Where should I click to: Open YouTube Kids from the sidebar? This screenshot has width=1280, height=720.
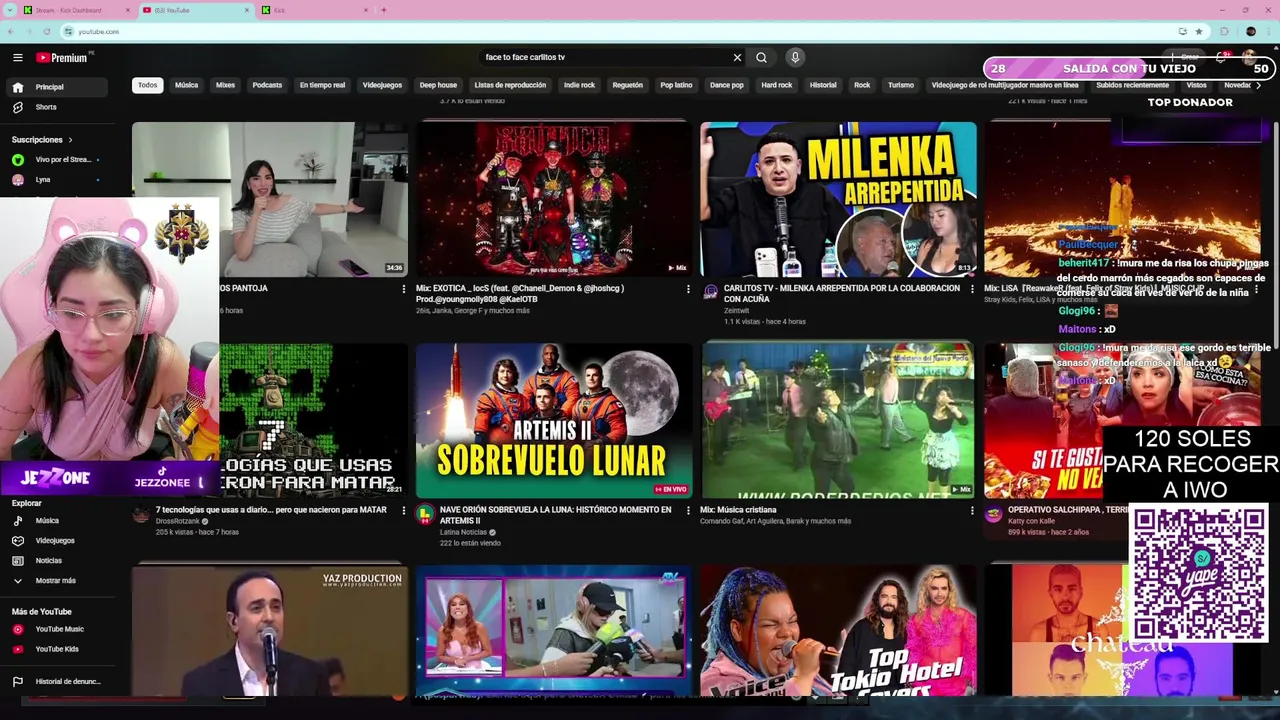pyautogui.click(x=57, y=649)
